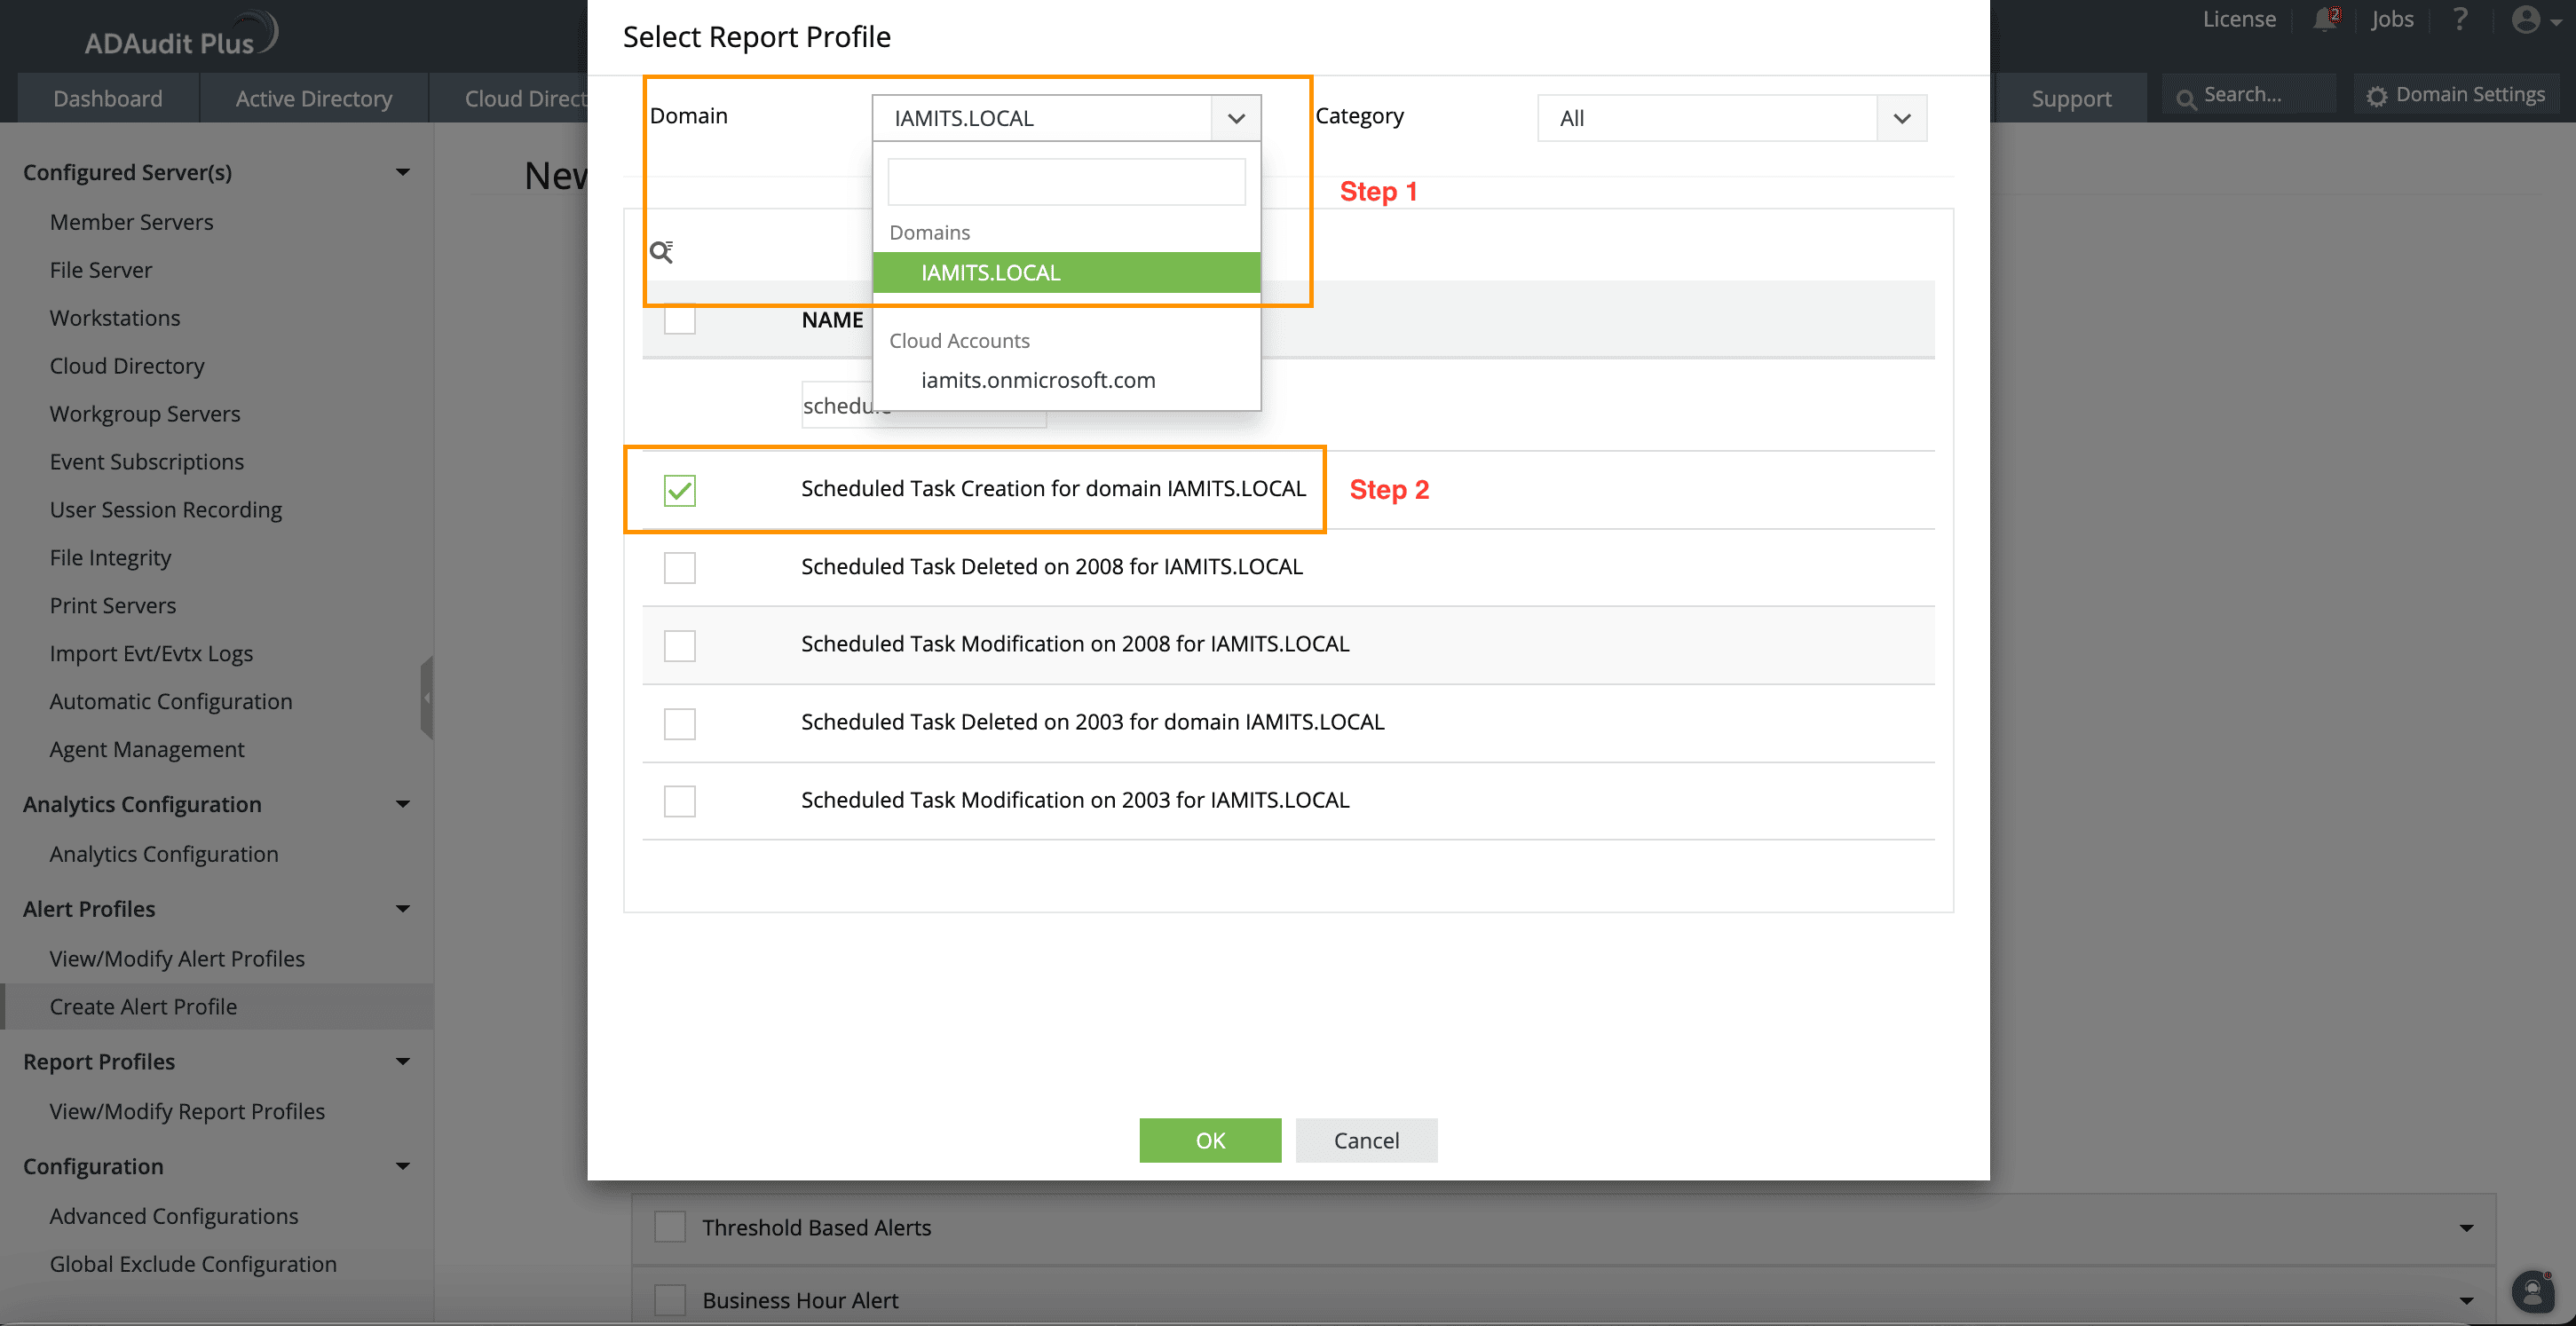Expand the Threshold Based Alerts panel arrow

tap(2466, 1228)
